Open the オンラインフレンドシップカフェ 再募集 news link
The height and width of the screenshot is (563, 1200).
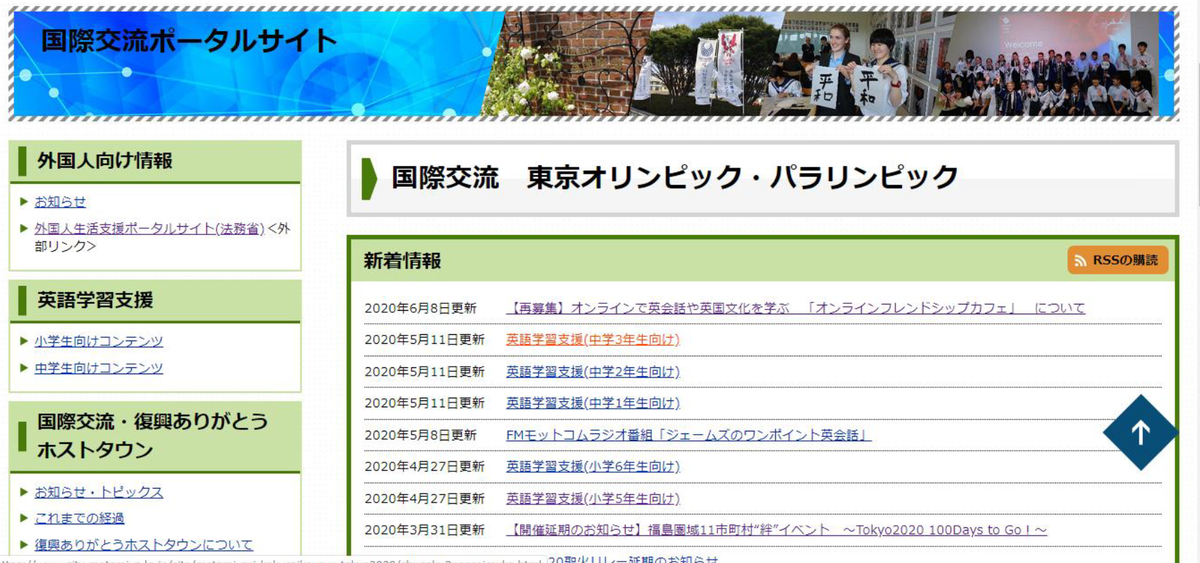795,308
